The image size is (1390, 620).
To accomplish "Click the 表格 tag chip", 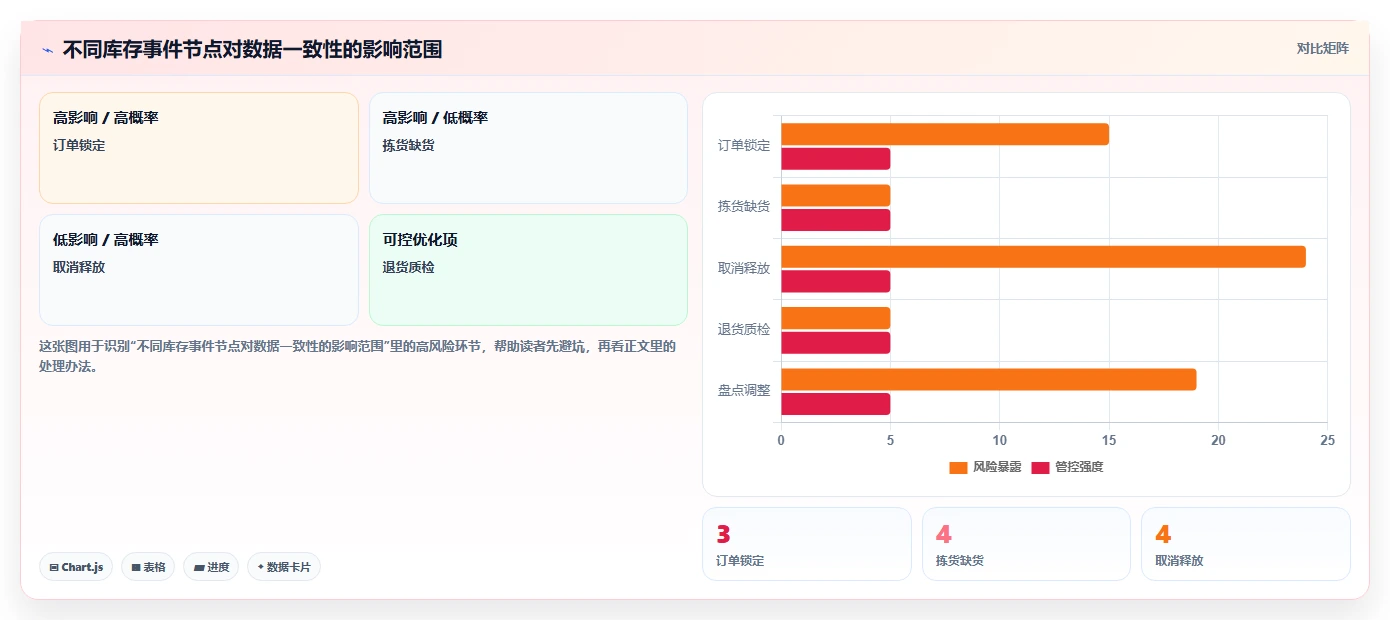I will 148,567.
